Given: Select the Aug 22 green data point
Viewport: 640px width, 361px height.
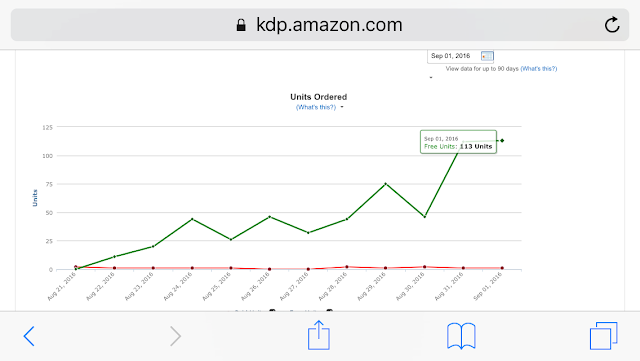Looking at the screenshot, I should pyautogui.click(x=114, y=256).
